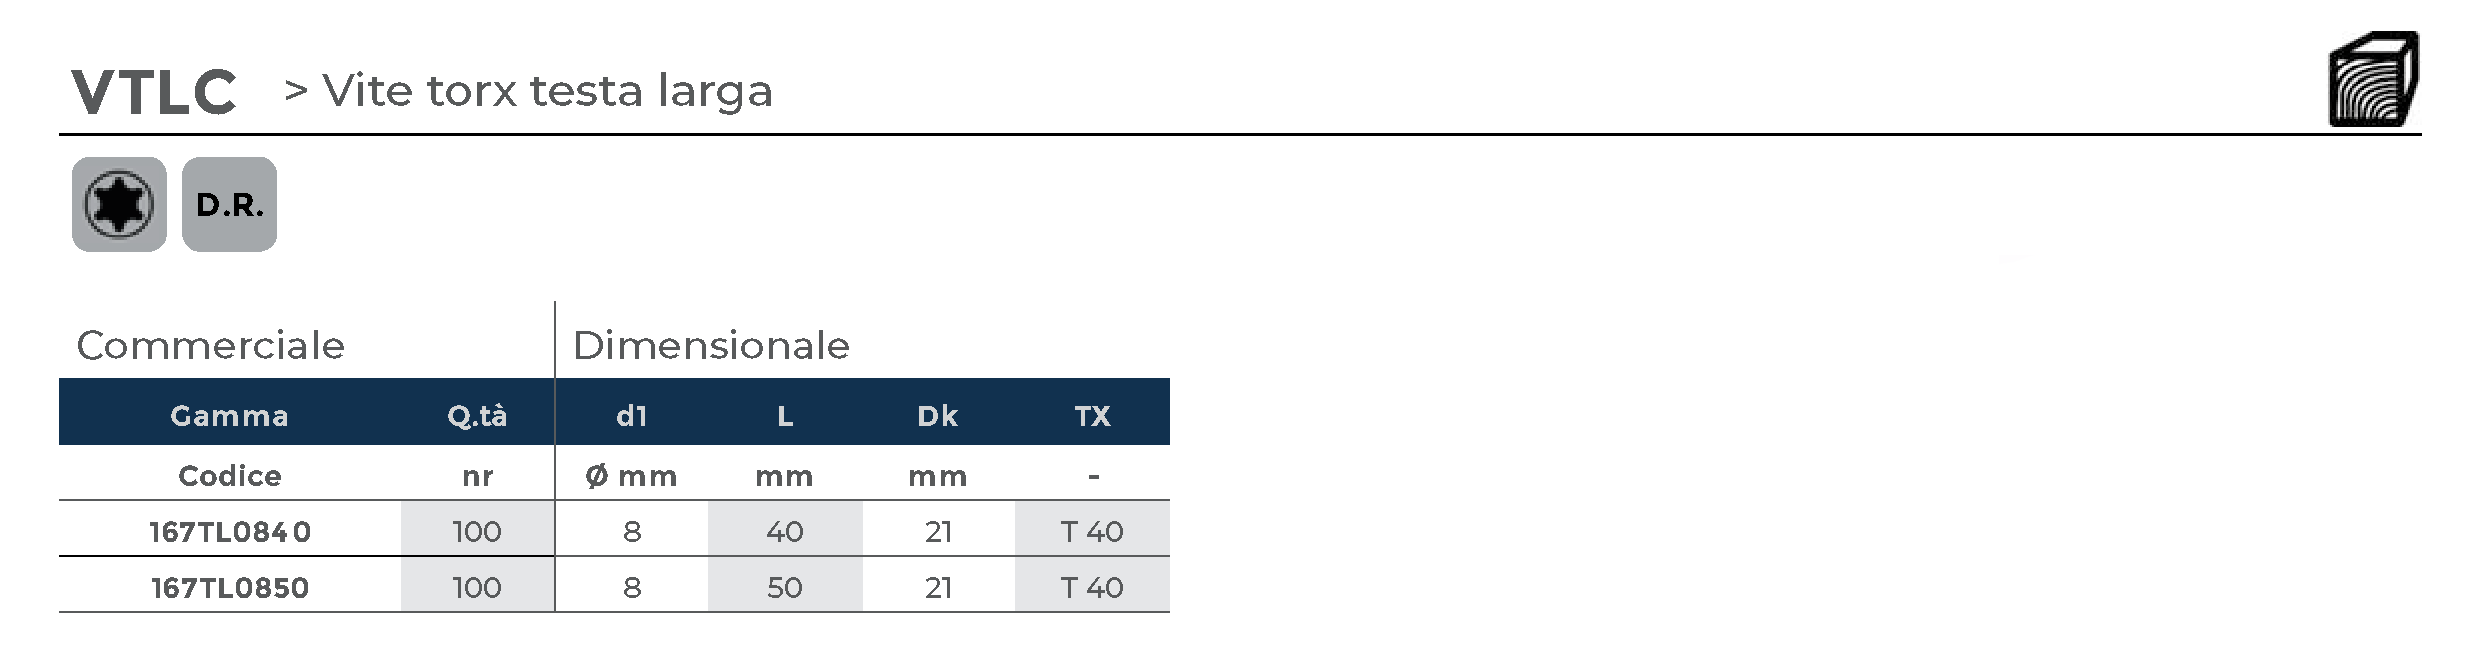Click the VTLC product title
Screen dimensions: 2481x666
tap(154, 92)
